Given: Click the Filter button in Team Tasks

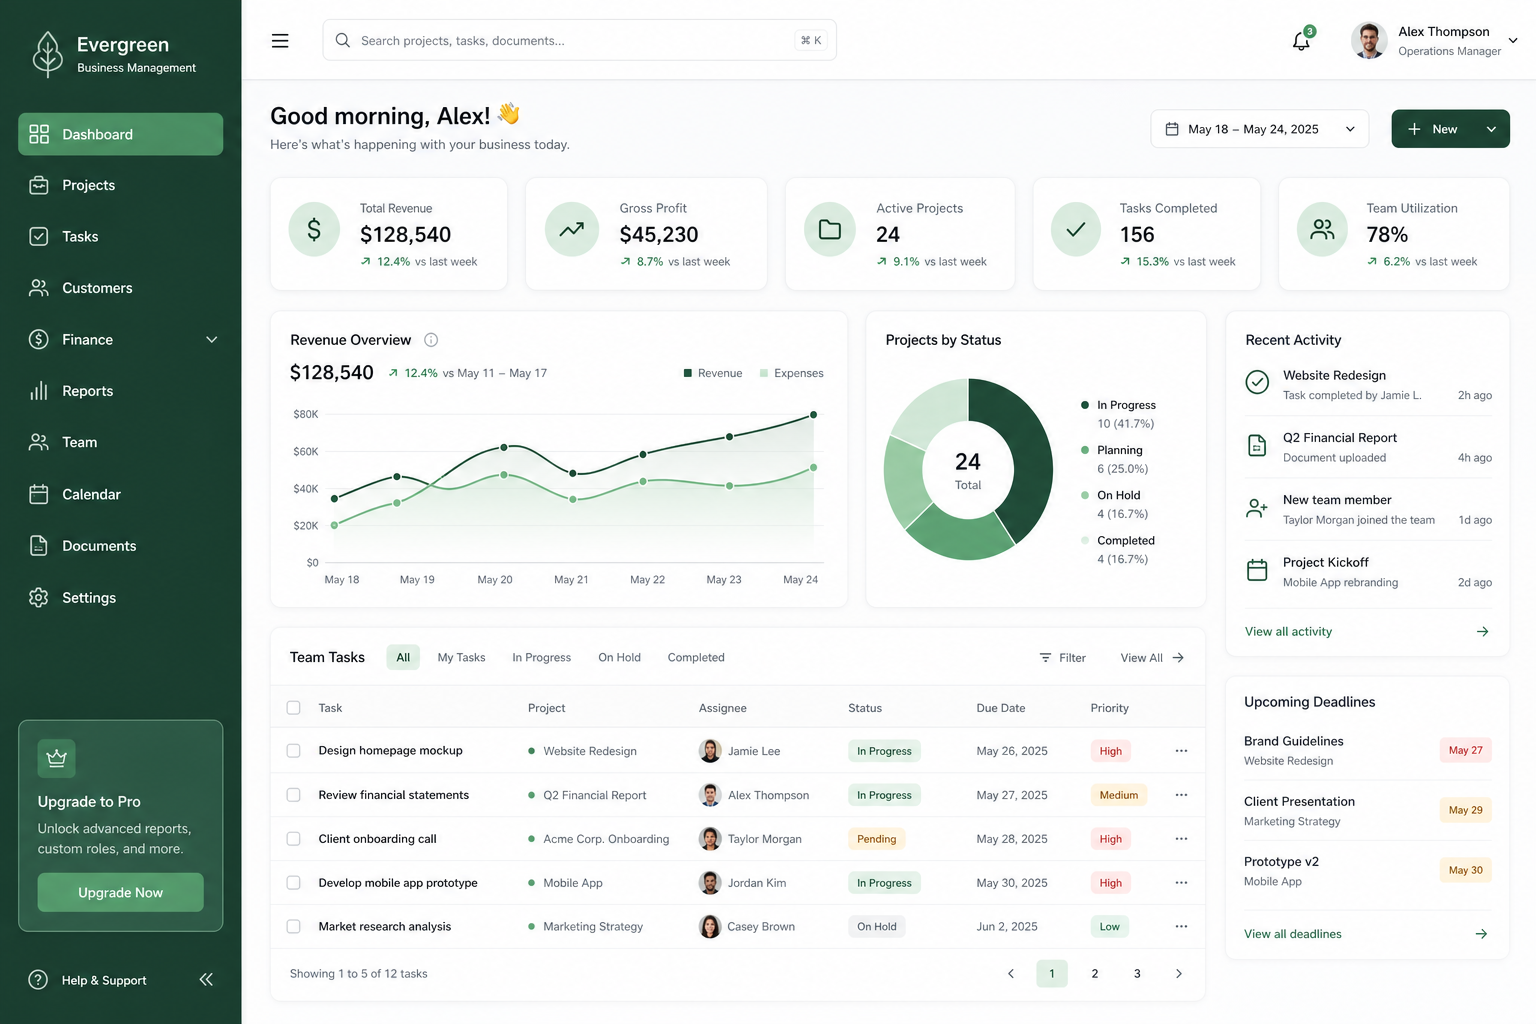Looking at the screenshot, I should [x=1062, y=658].
